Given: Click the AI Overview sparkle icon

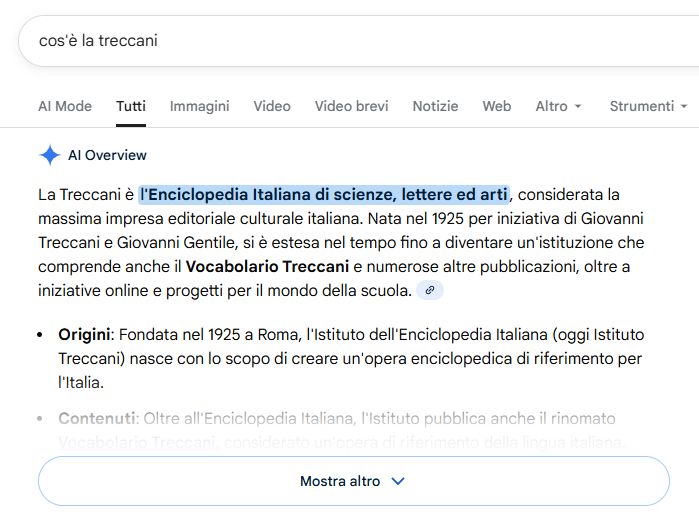Looking at the screenshot, I should 49,155.
